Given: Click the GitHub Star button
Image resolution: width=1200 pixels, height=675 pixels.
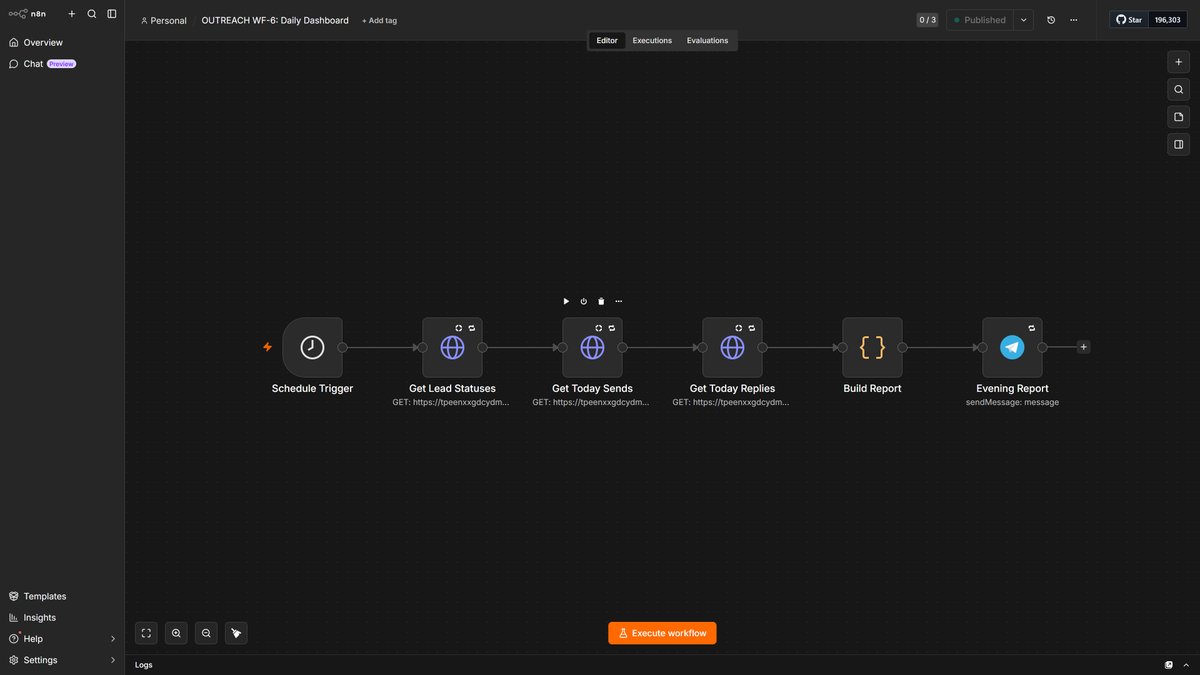Looking at the screenshot, I should (1130, 20).
